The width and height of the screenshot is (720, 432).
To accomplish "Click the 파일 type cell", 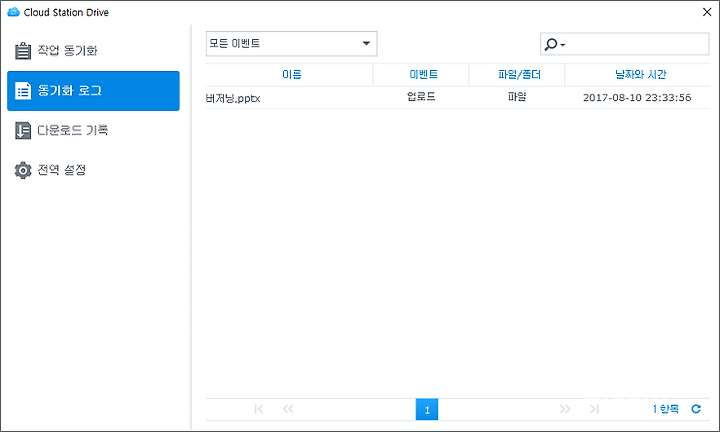I will (517, 97).
